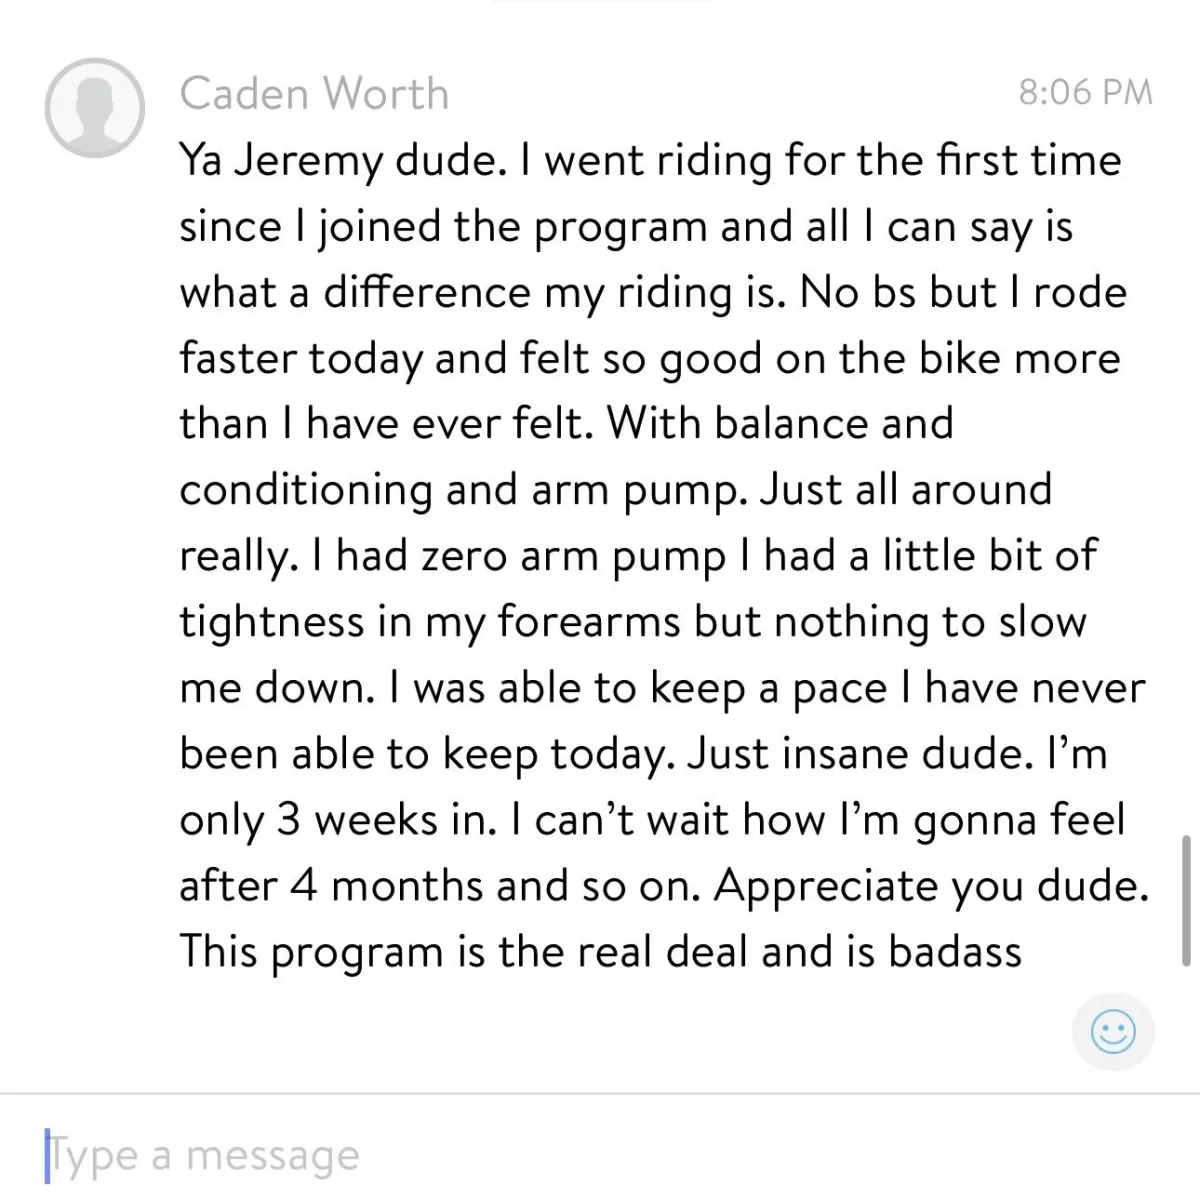The width and height of the screenshot is (1200, 1200).
Task: Click the line beginning 'faster today and felt'
Action: point(650,359)
